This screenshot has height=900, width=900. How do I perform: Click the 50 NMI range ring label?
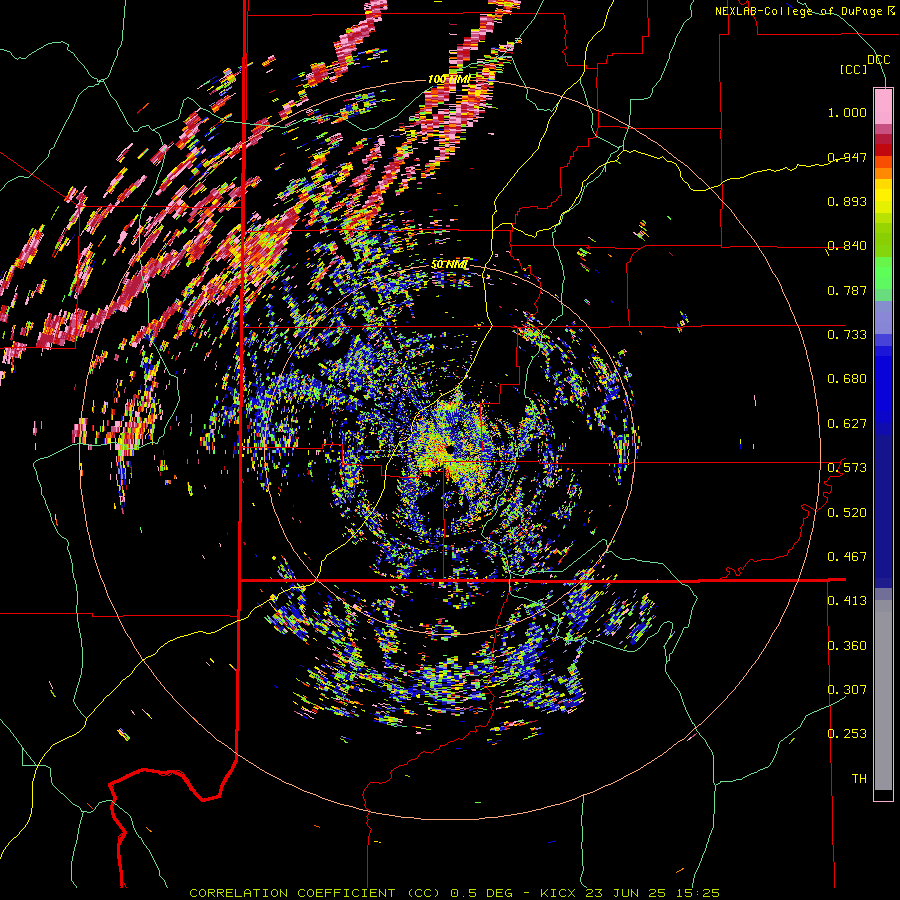(449, 265)
